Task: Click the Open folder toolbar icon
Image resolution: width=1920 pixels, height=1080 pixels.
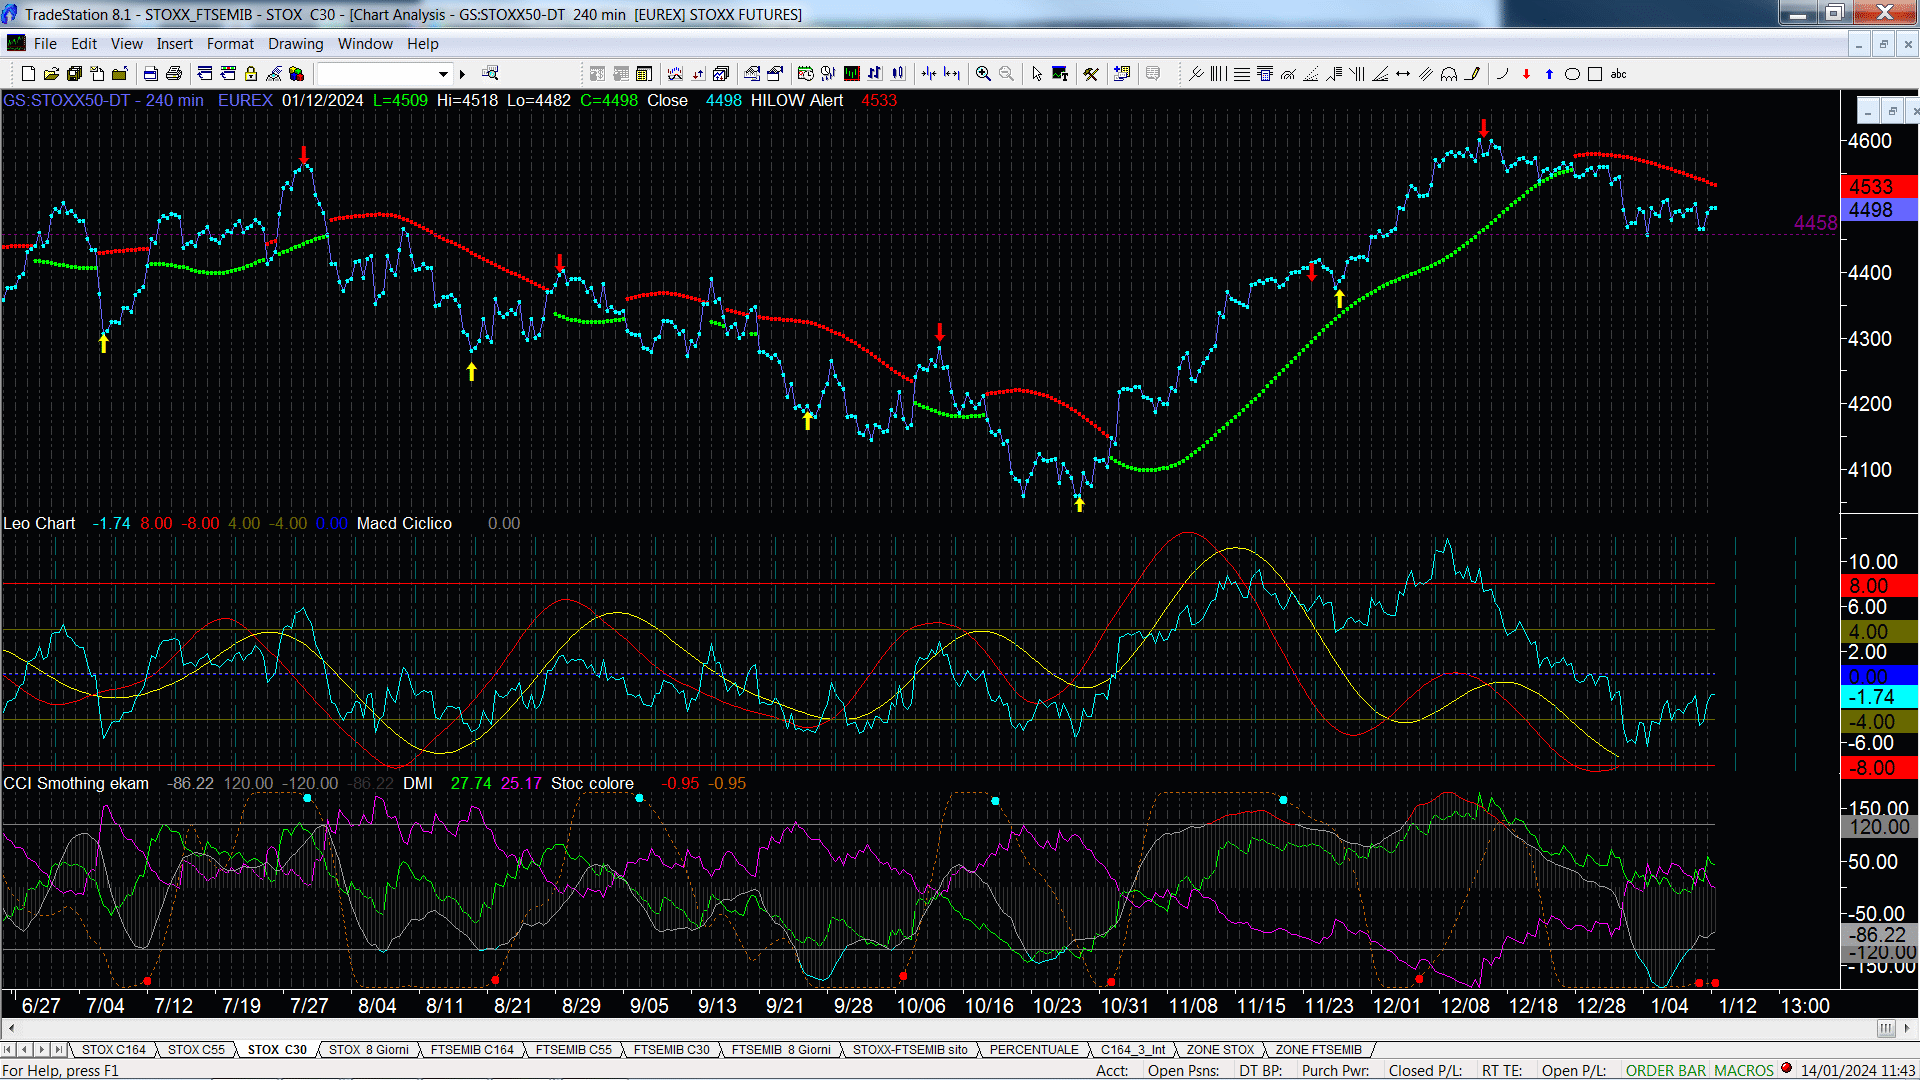Action: pos(51,74)
